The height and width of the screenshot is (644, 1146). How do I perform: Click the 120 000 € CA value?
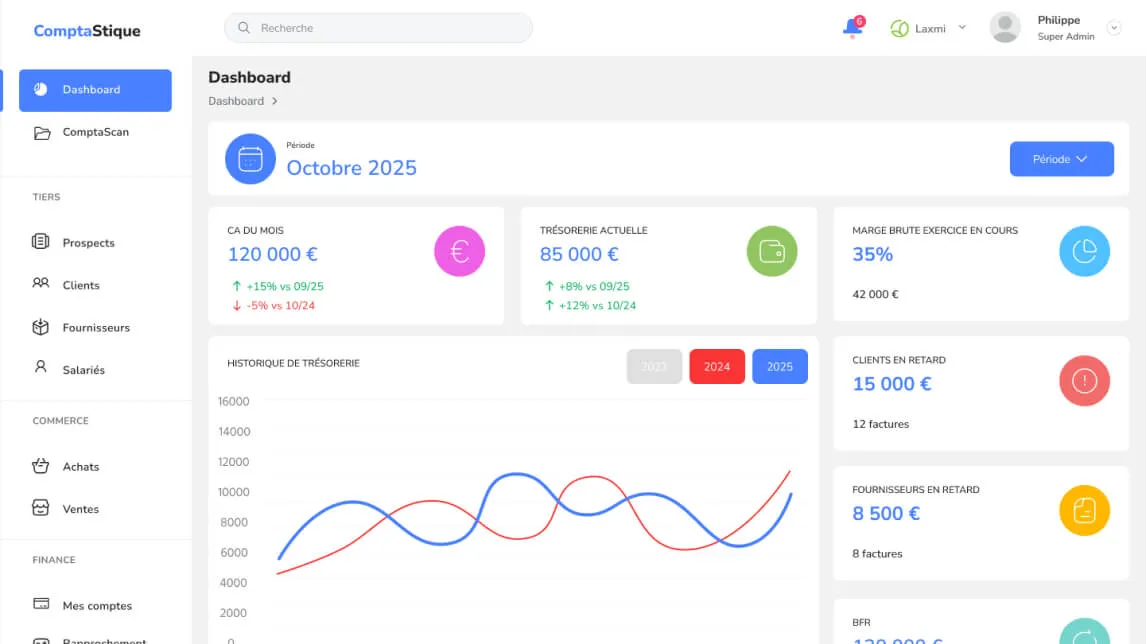coord(273,254)
